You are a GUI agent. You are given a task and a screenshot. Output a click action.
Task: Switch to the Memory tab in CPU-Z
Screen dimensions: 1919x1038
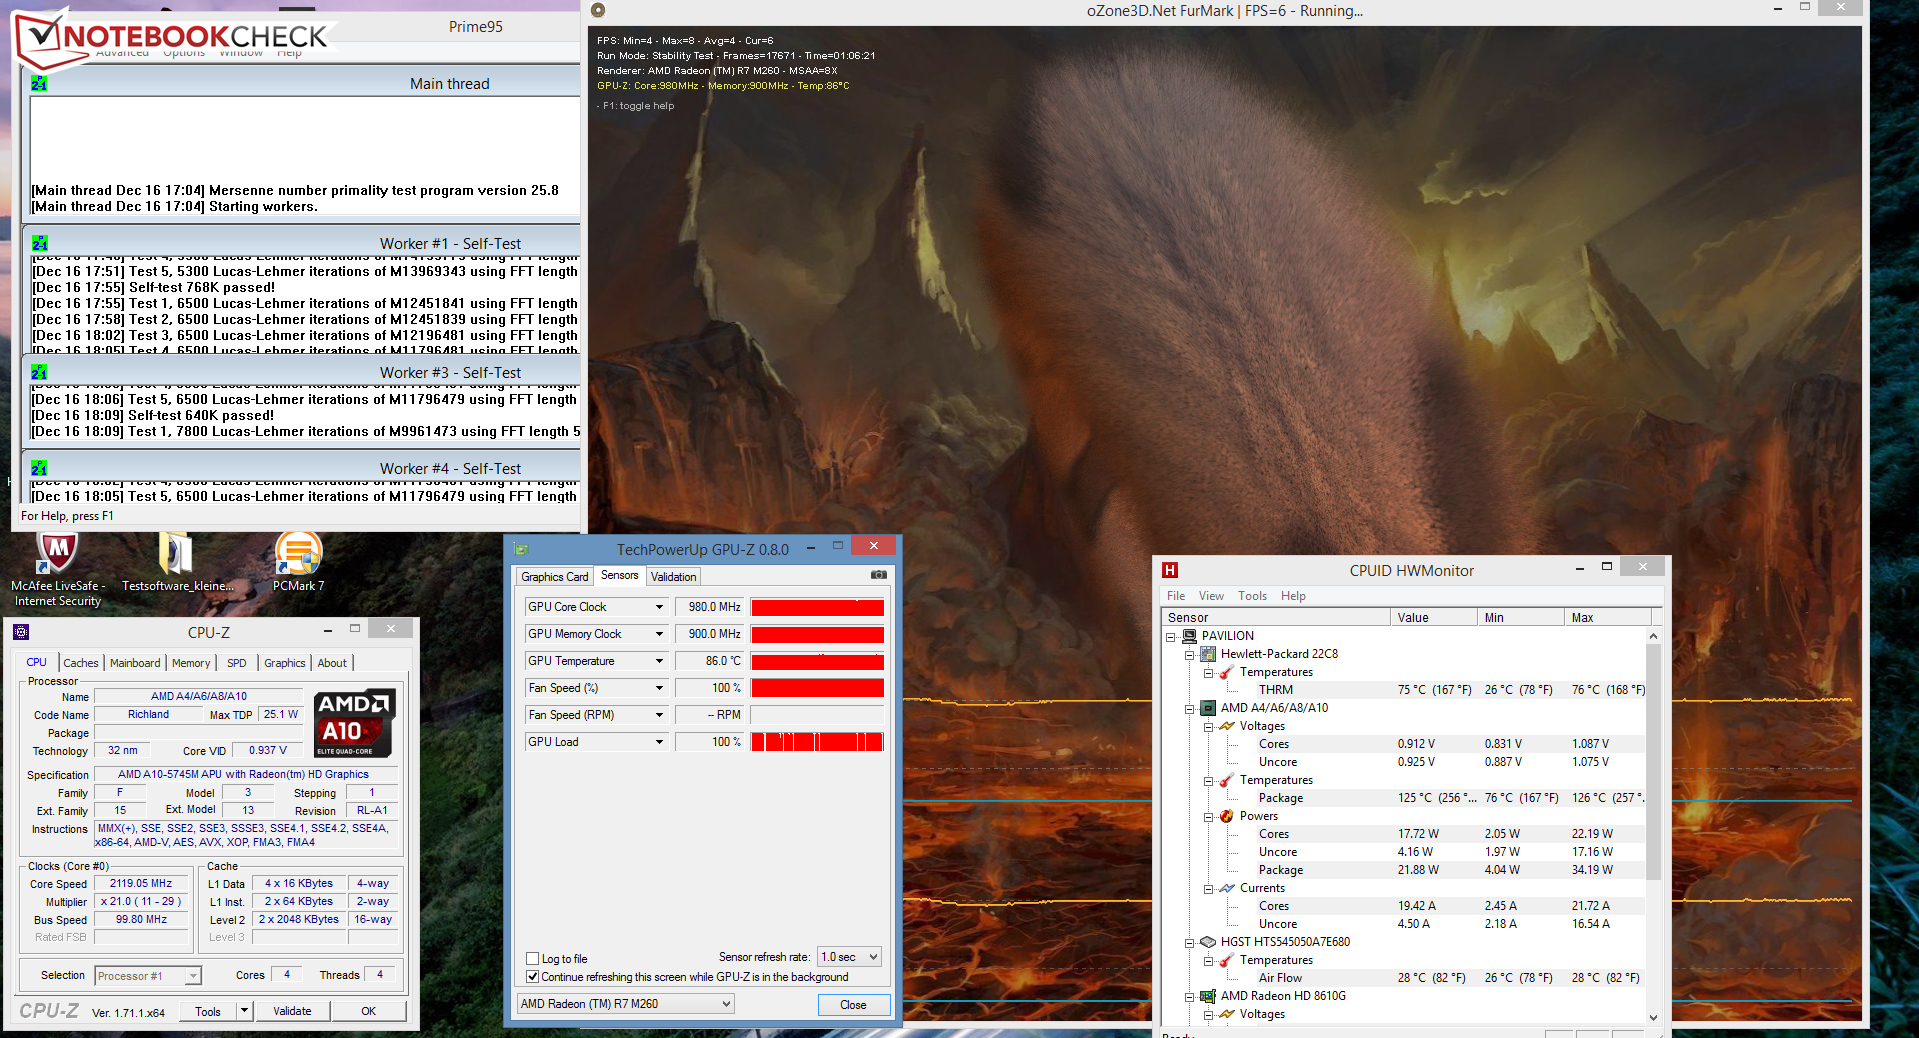click(x=191, y=663)
